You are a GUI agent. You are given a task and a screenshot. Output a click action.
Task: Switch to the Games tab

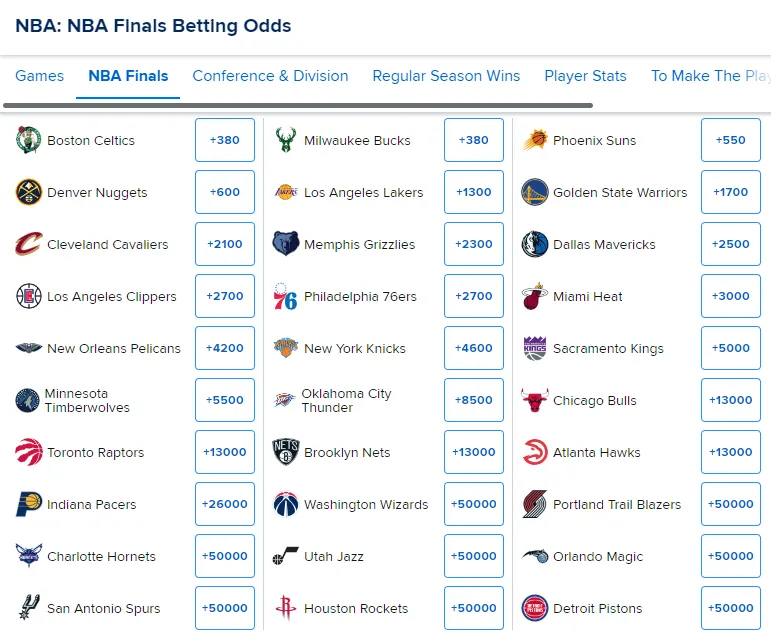click(x=39, y=76)
